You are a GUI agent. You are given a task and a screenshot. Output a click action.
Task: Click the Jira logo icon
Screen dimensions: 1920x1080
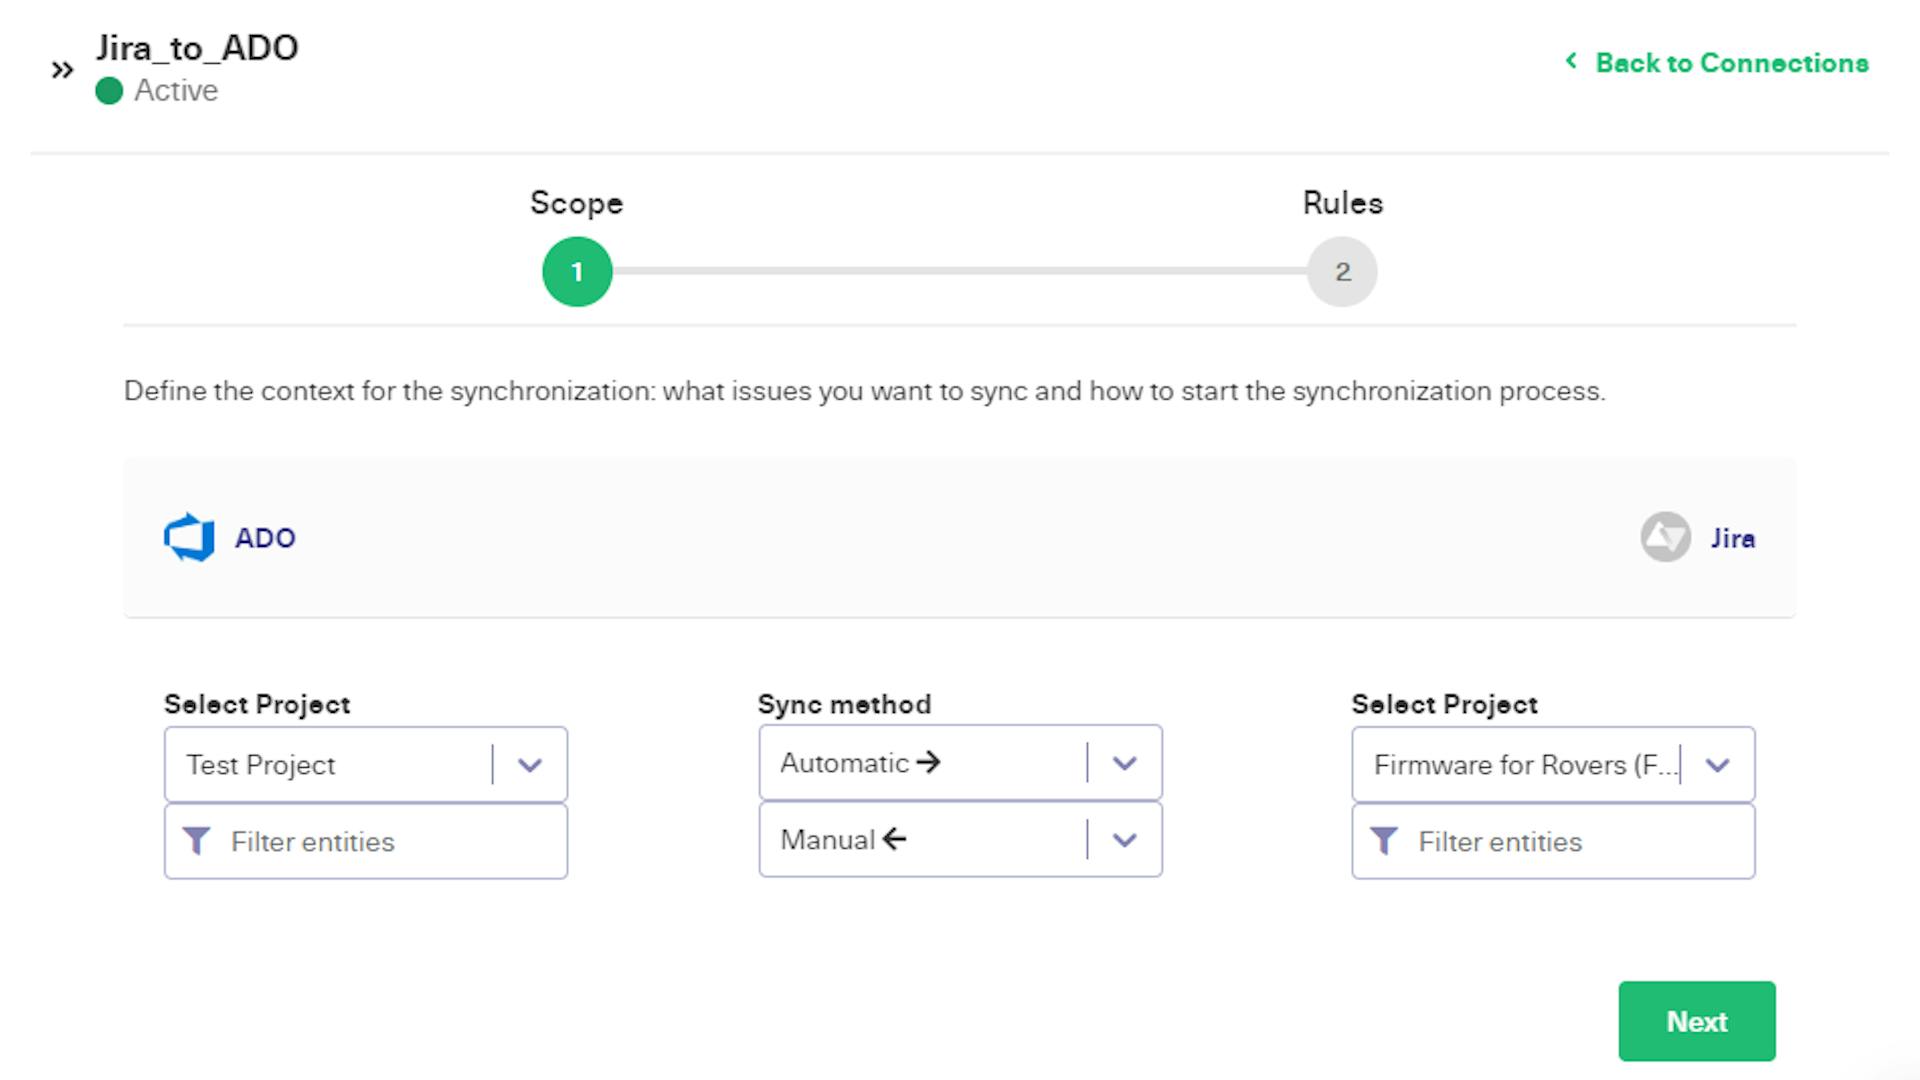[1666, 538]
